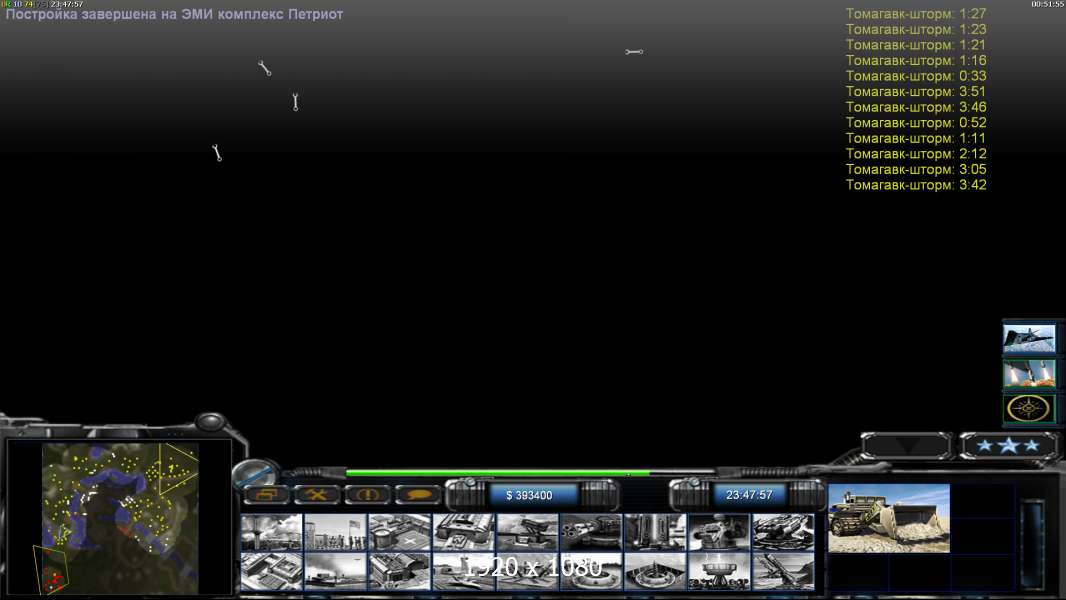Build the barracks with the flag

pyautogui.click(x=336, y=533)
